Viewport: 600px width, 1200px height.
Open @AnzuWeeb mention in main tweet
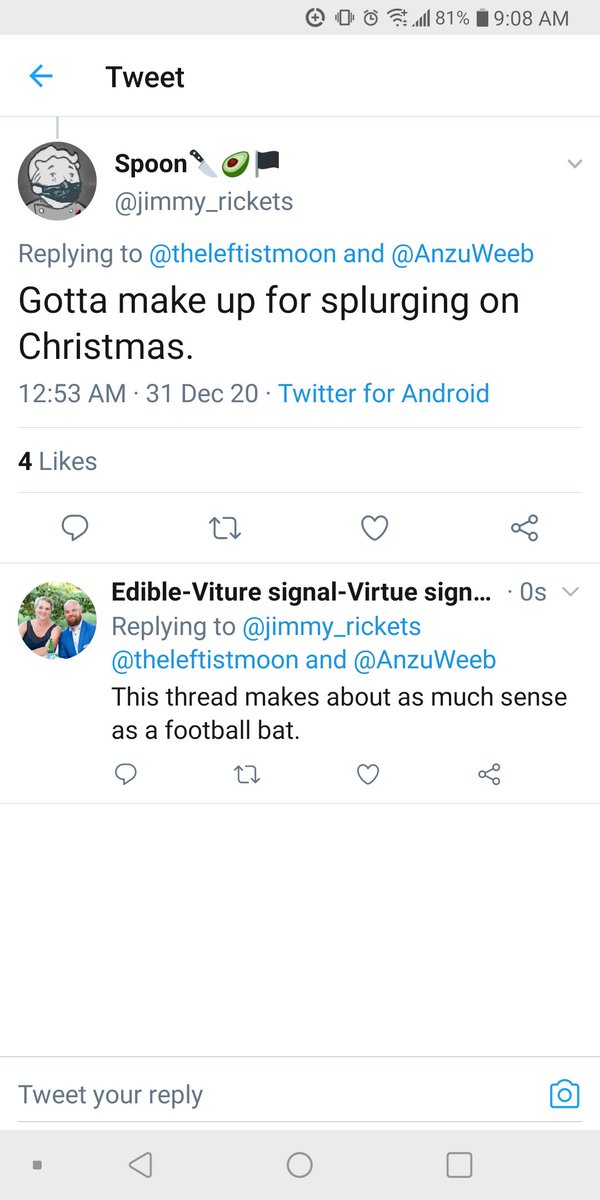click(462, 253)
